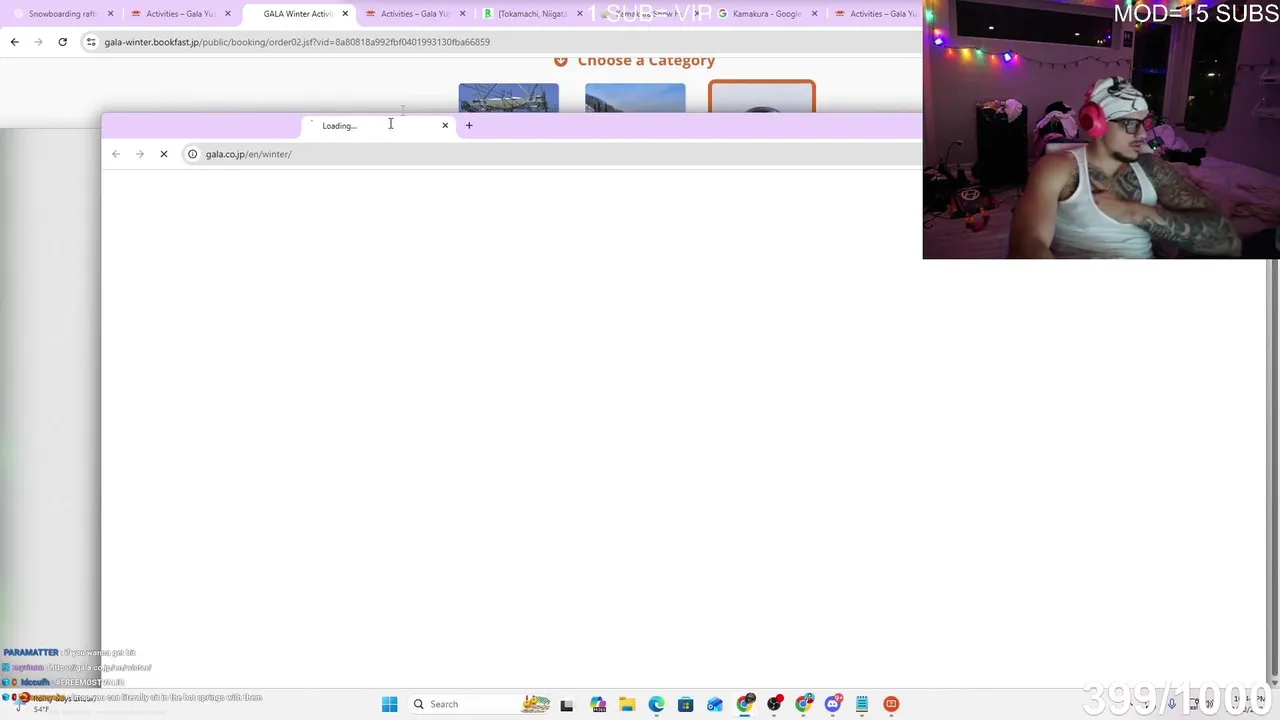Select the ski lift category thumbnail
The height and width of the screenshot is (720, 1280).
tap(509, 98)
